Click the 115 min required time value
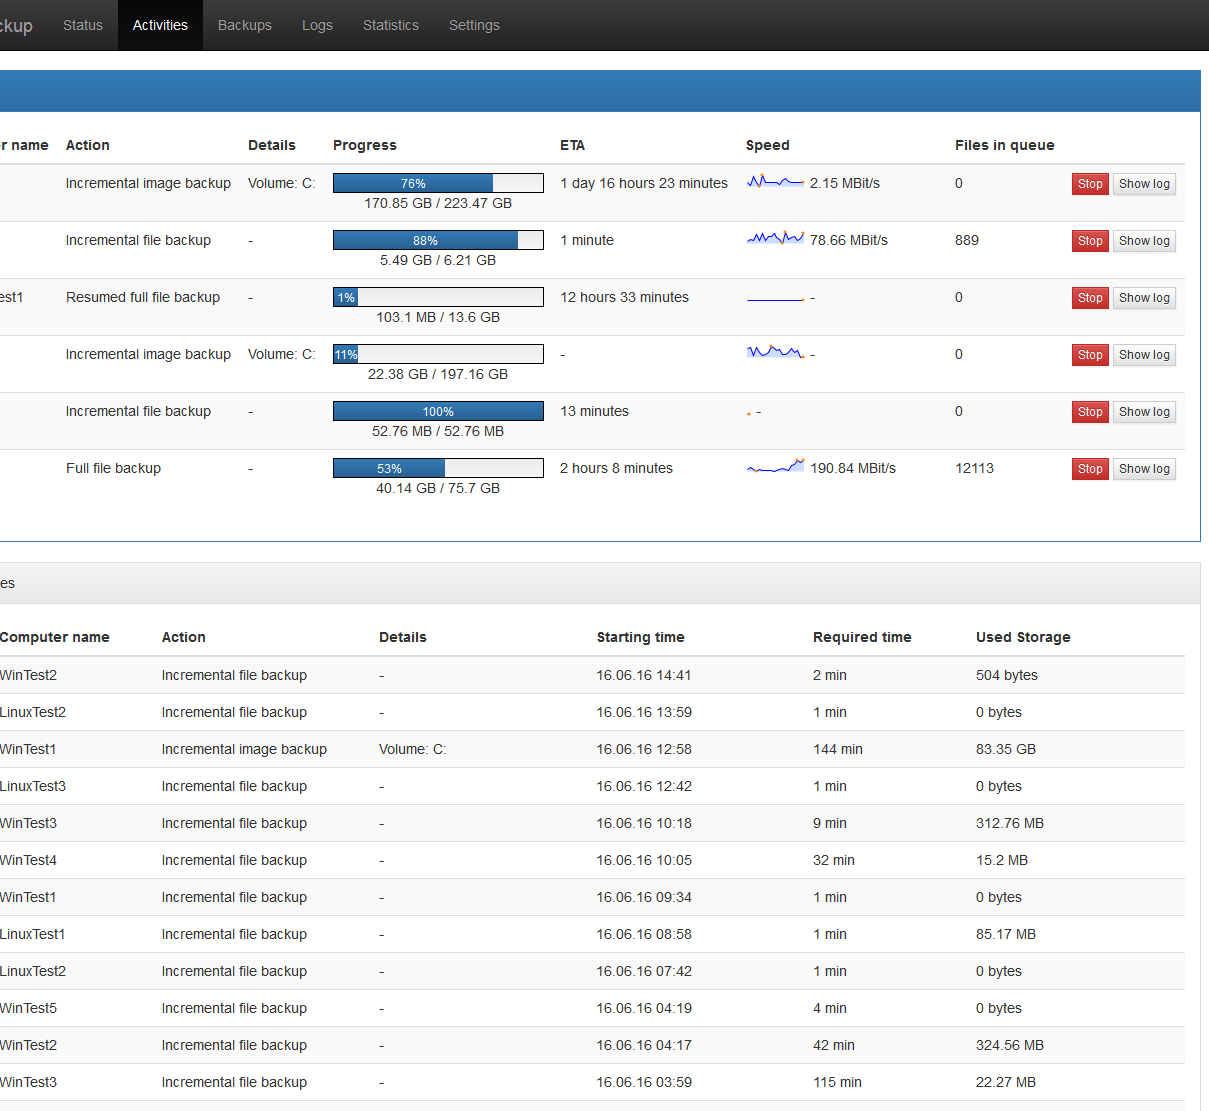 coord(837,1082)
